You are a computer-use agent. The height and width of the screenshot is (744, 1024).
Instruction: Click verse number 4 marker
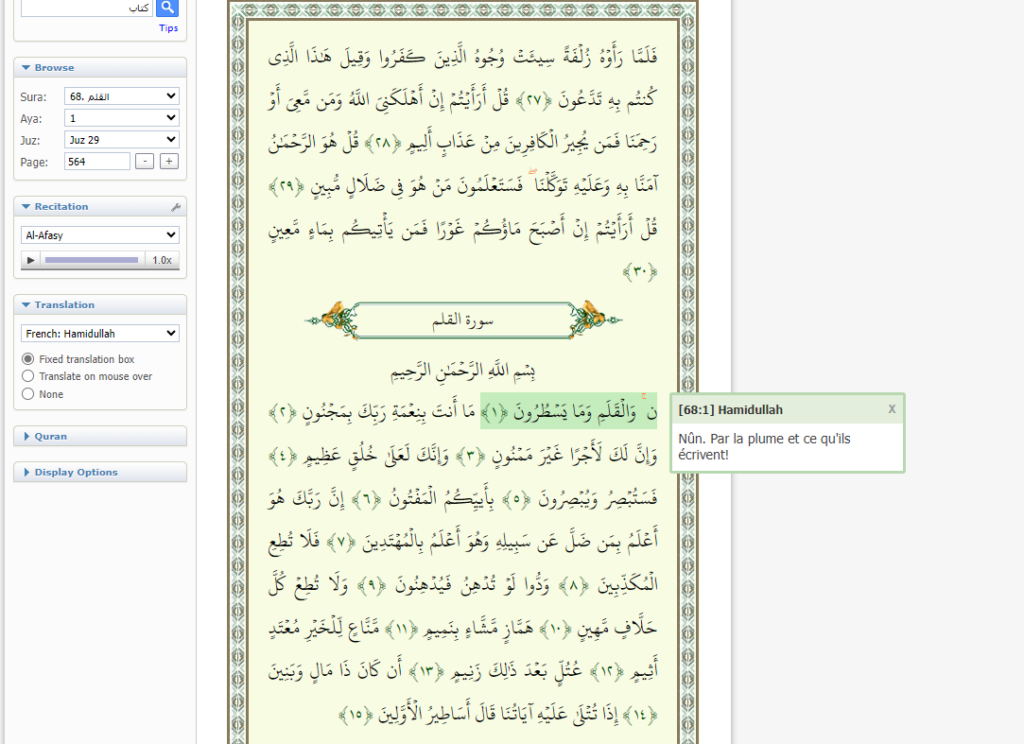point(283,455)
